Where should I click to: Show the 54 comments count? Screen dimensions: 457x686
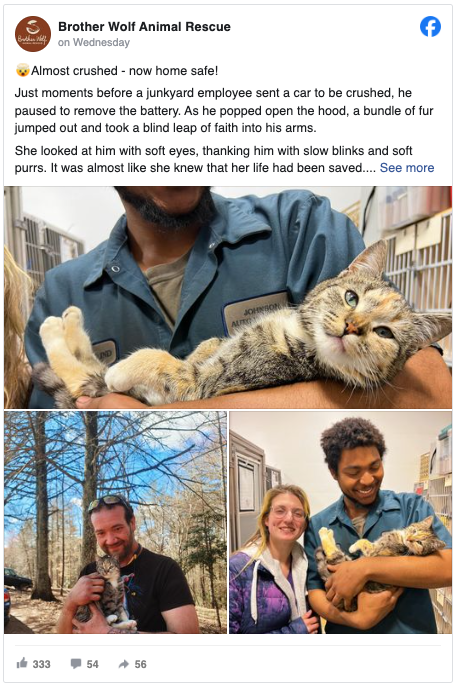pyautogui.click(x=92, y=664)
